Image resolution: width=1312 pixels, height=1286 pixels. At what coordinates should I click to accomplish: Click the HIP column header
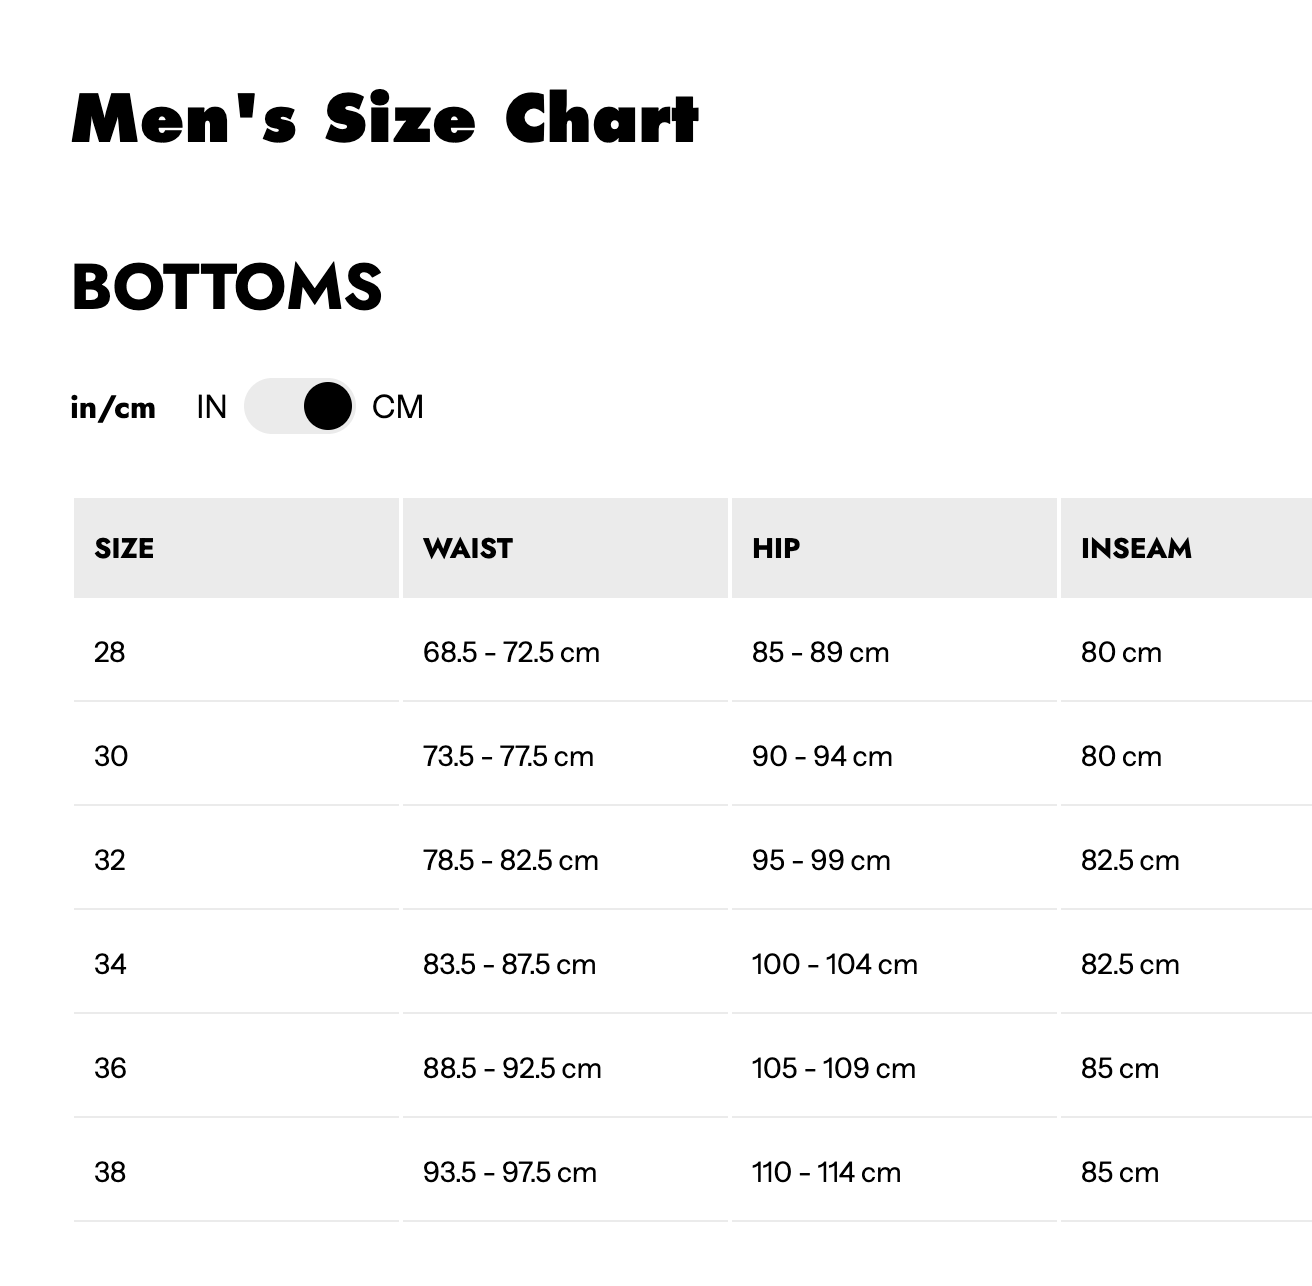coord(775,548)
